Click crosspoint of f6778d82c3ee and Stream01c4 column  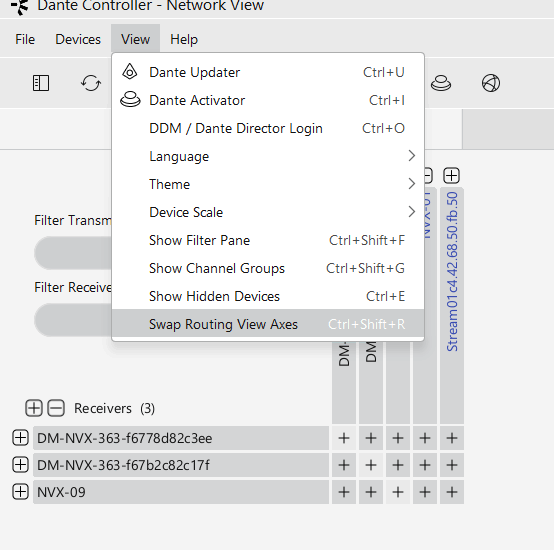452,438
